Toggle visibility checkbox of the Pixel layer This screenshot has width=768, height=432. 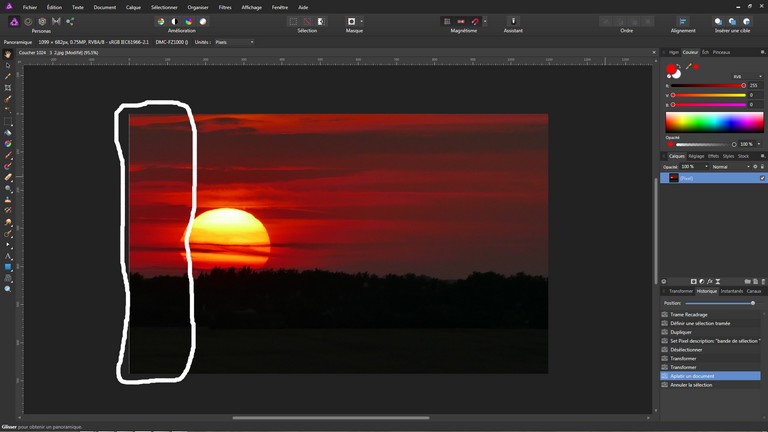pos(763,178)
